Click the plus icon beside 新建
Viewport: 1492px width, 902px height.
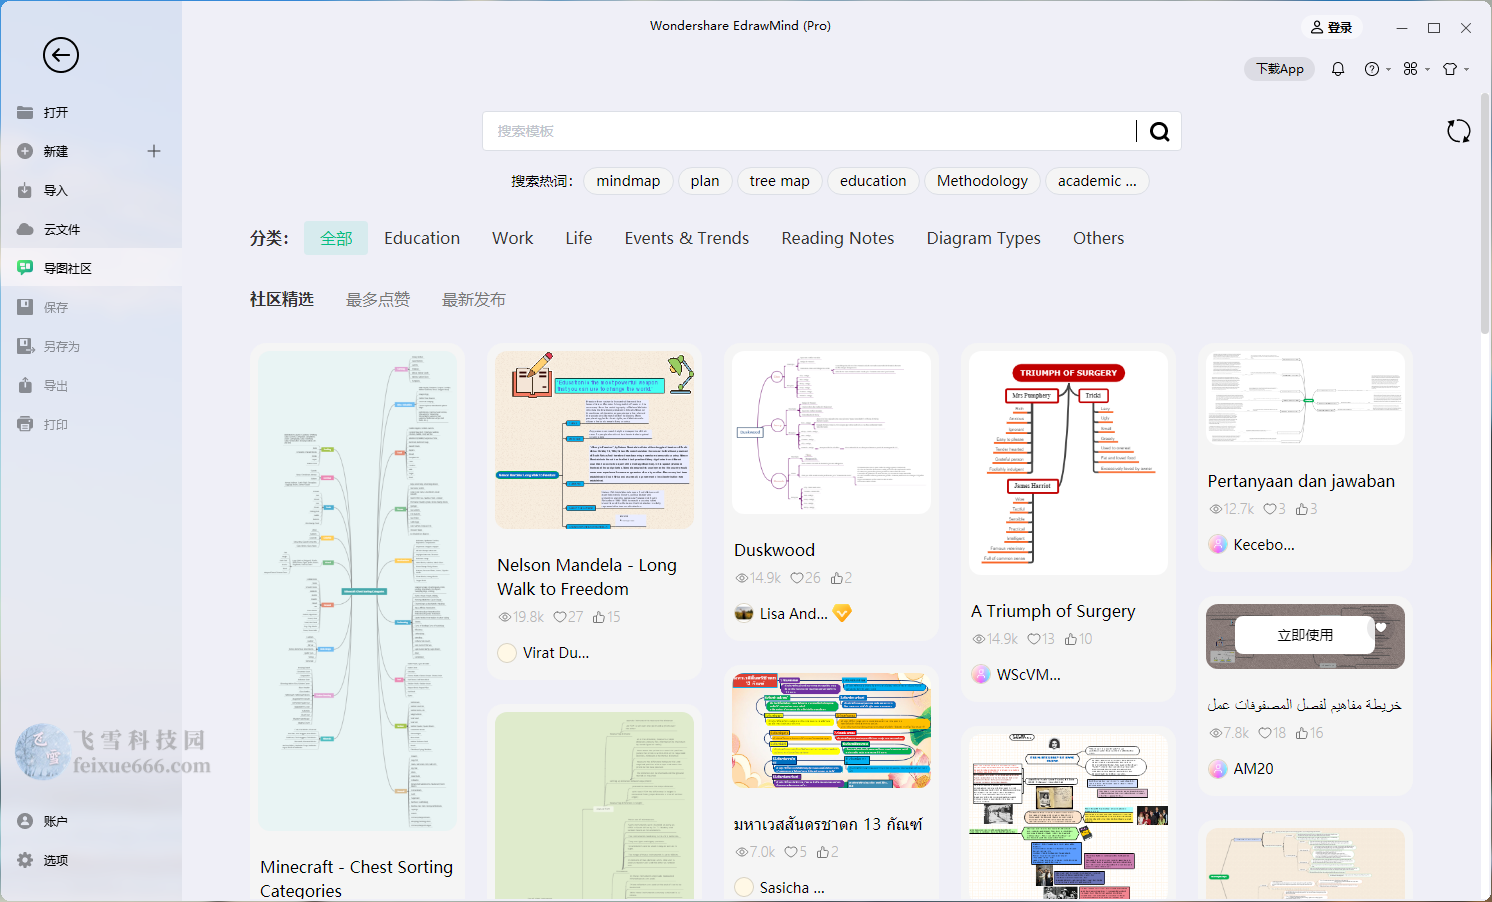click(154, 151)
